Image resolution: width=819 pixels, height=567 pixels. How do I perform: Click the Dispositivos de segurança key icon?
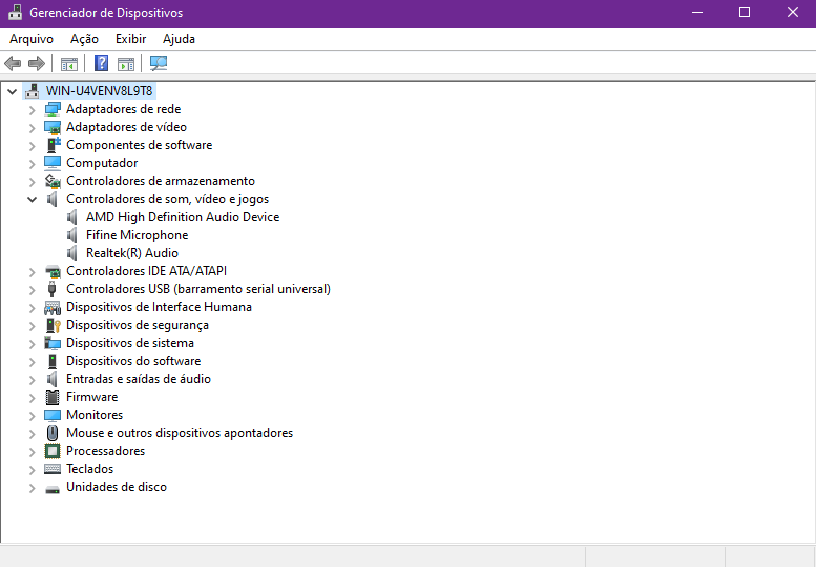[53, 325]
